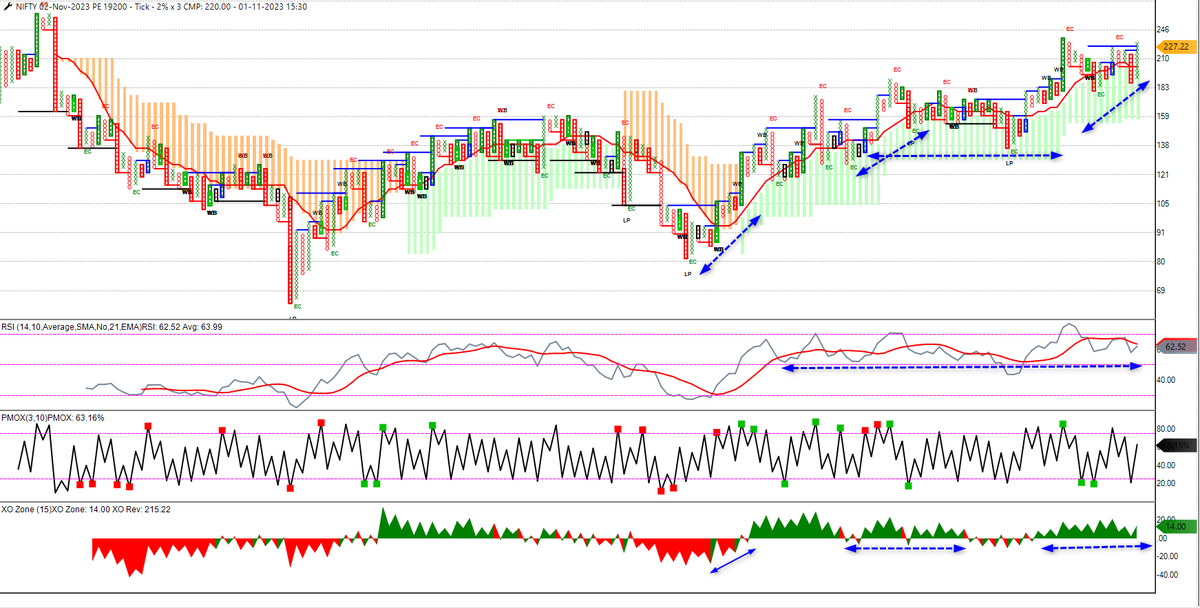Click the 183 price axis label
The image size is (1200, 608).
(1163, 88)
